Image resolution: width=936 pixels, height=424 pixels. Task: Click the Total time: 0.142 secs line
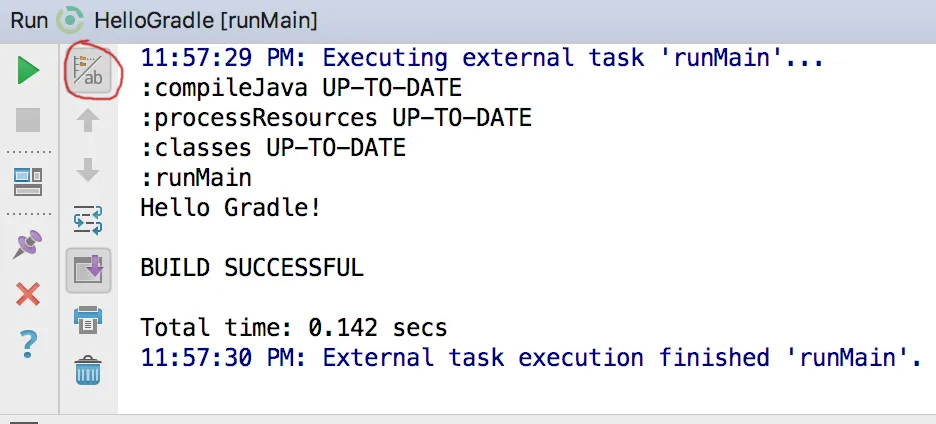294,327
